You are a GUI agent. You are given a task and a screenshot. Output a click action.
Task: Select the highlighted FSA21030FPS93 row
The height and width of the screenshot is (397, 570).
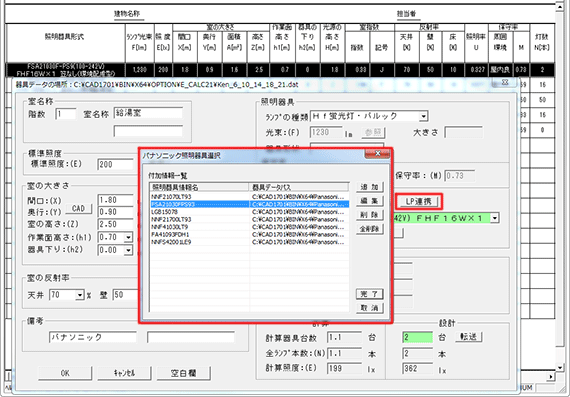tap(249, 204)
